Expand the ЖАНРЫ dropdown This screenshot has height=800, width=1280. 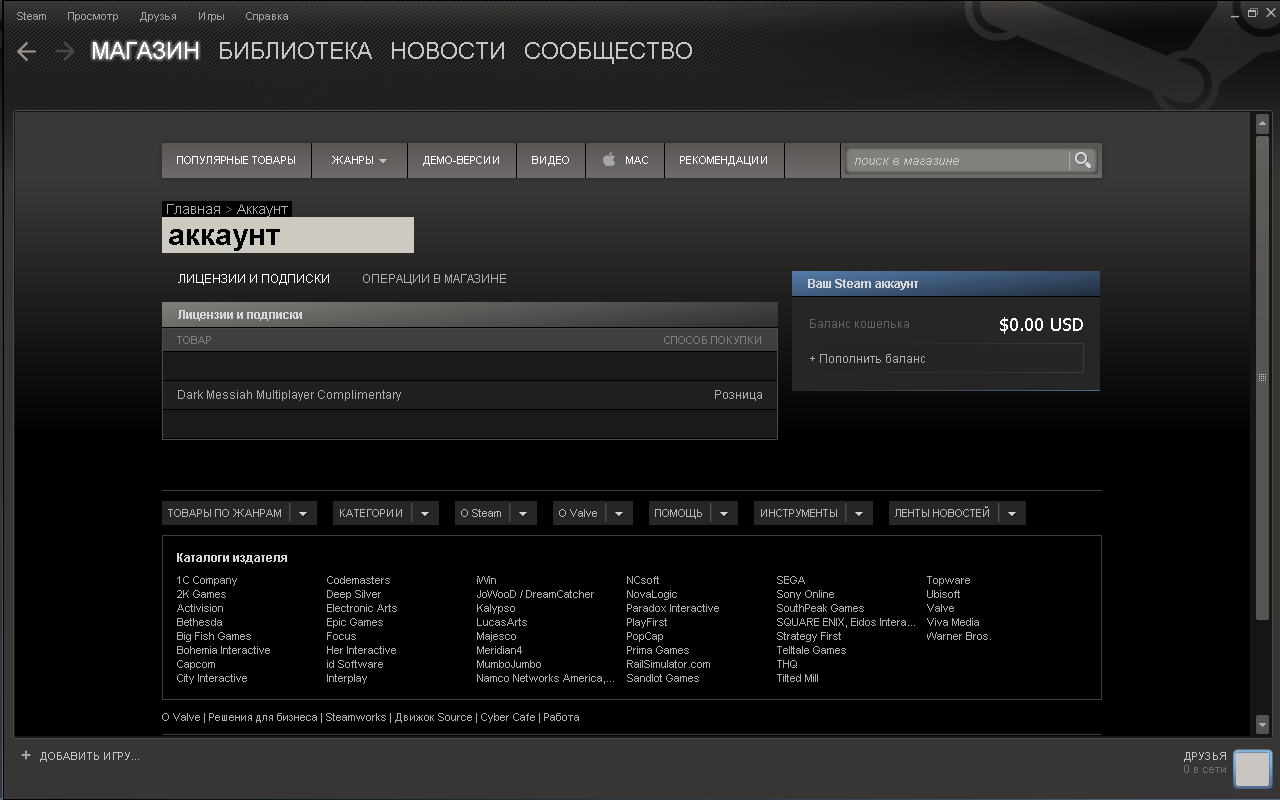point(359,160)
